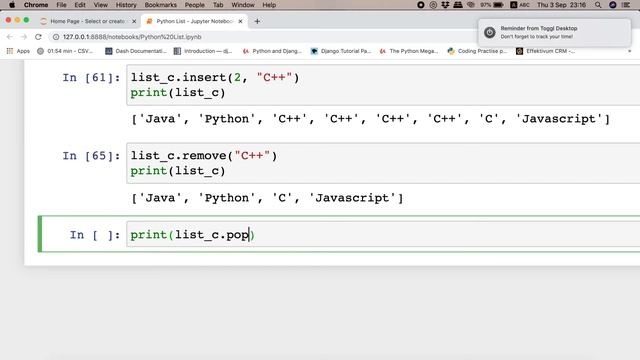This screenshot has height=360, width=640.
Task: Show hidden bookmarks overflow chevron
Action: point(629,51)
